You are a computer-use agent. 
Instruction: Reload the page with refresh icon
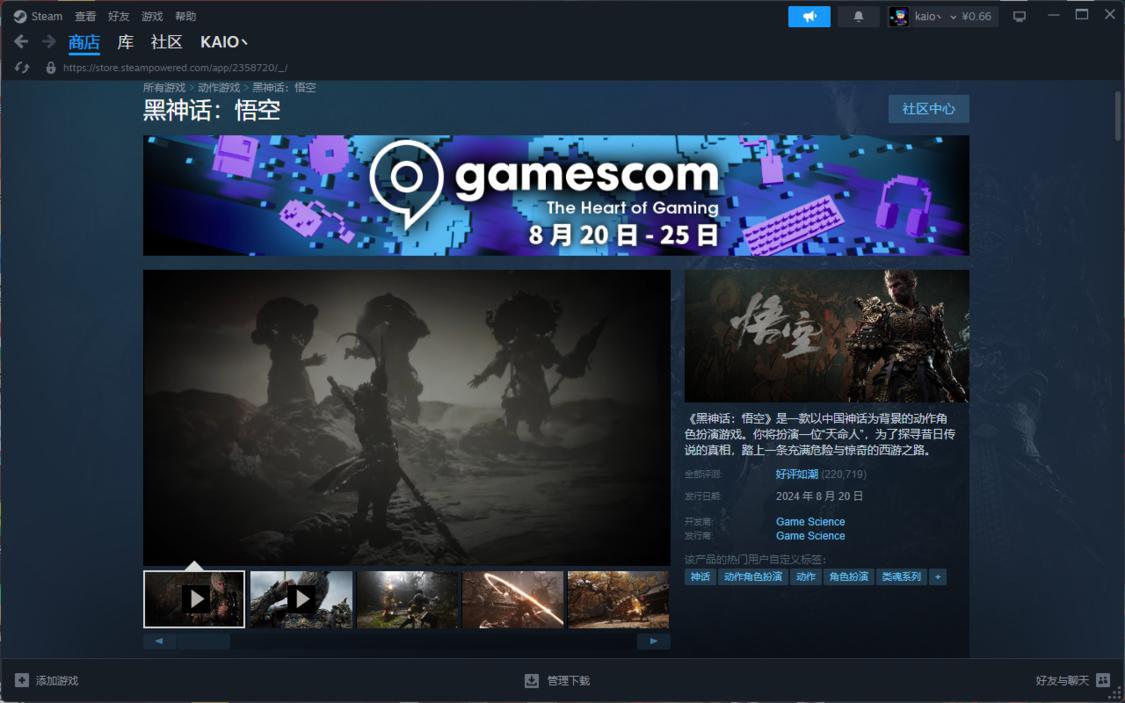(22, 67)
